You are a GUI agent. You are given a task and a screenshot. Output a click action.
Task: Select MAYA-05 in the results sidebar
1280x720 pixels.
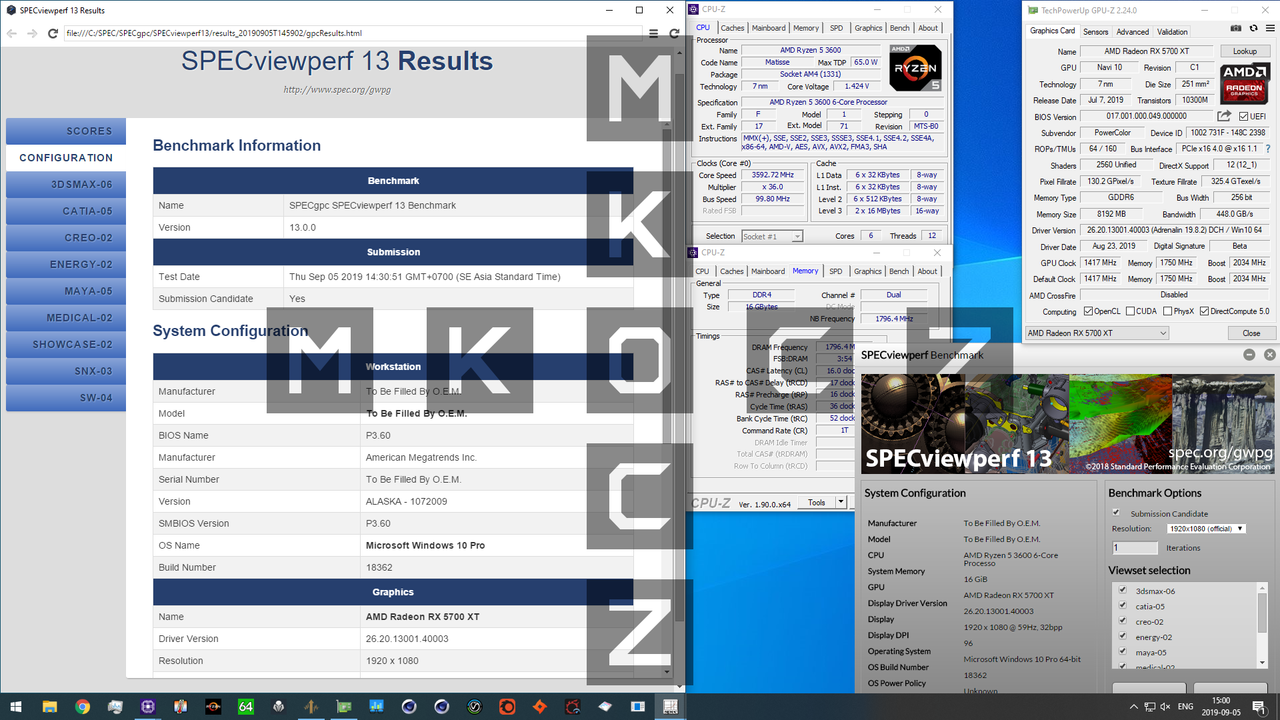pyautogui.click(x=66, y=291)
